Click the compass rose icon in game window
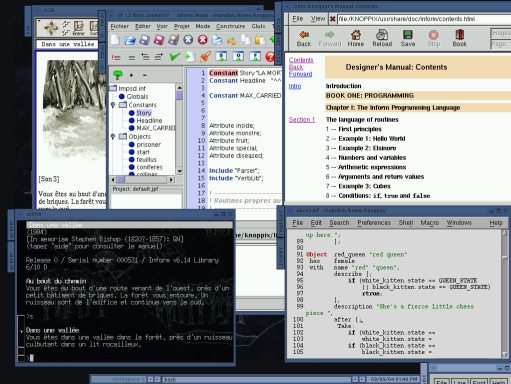Image resolution: width=511 pixels, height=384 pixels. coord(51,28)
